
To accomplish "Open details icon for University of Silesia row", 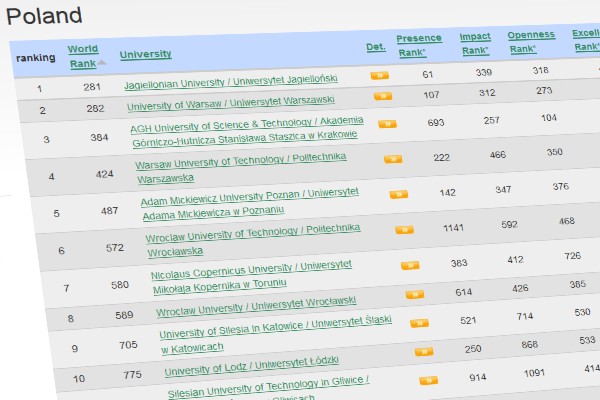I will click(x=419, y=323).
